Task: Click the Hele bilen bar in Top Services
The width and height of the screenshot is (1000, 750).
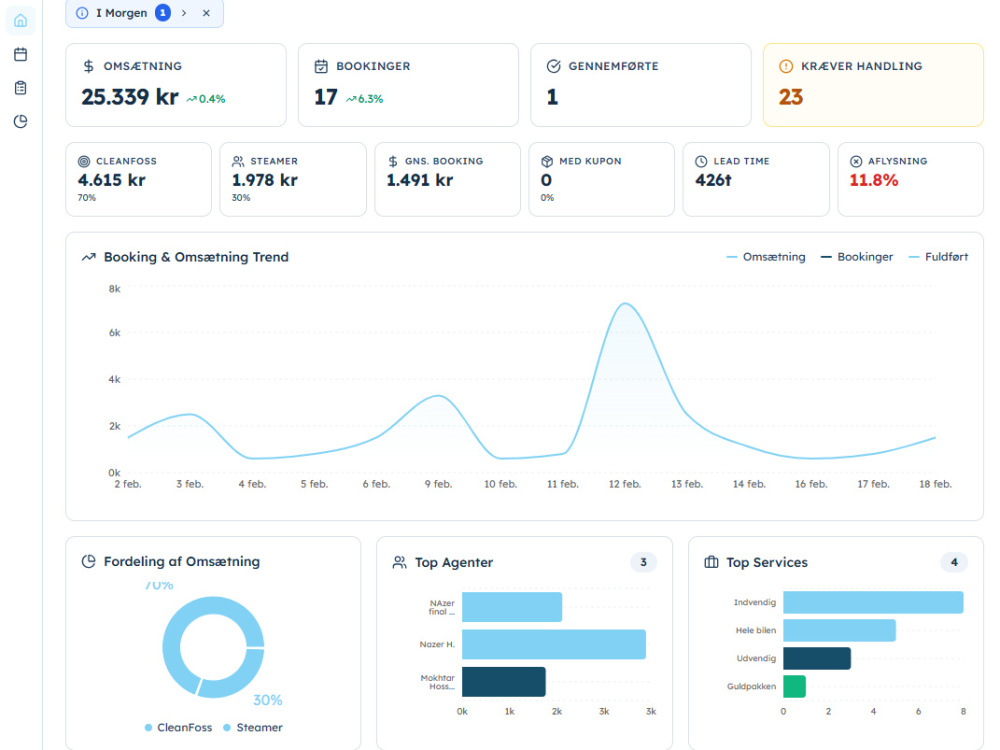Action: pyautogui.click(x=839, y=630)
